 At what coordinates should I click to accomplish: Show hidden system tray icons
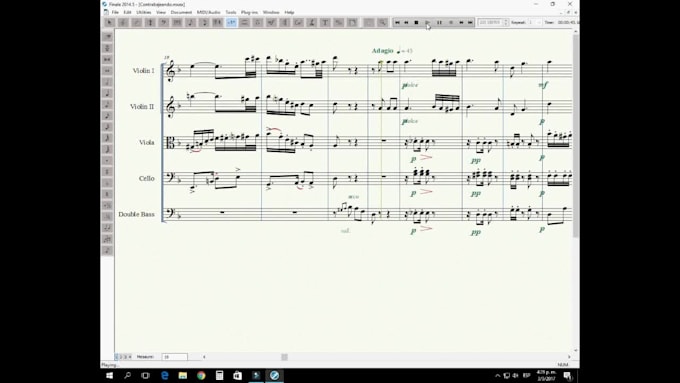497,376
